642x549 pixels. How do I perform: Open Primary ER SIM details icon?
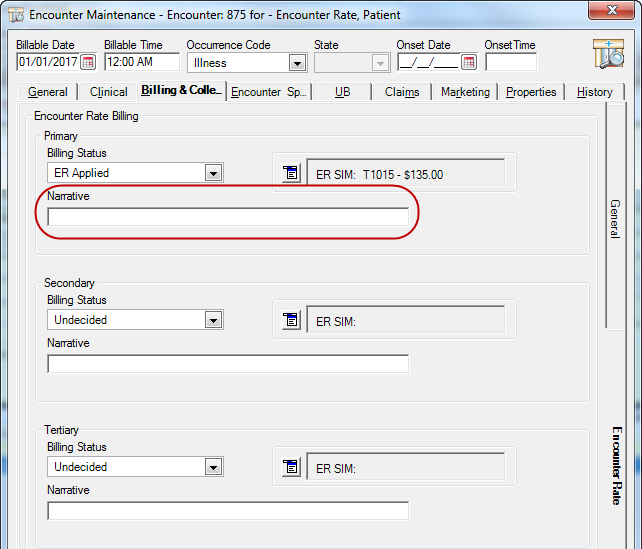[x=291, y=173]
